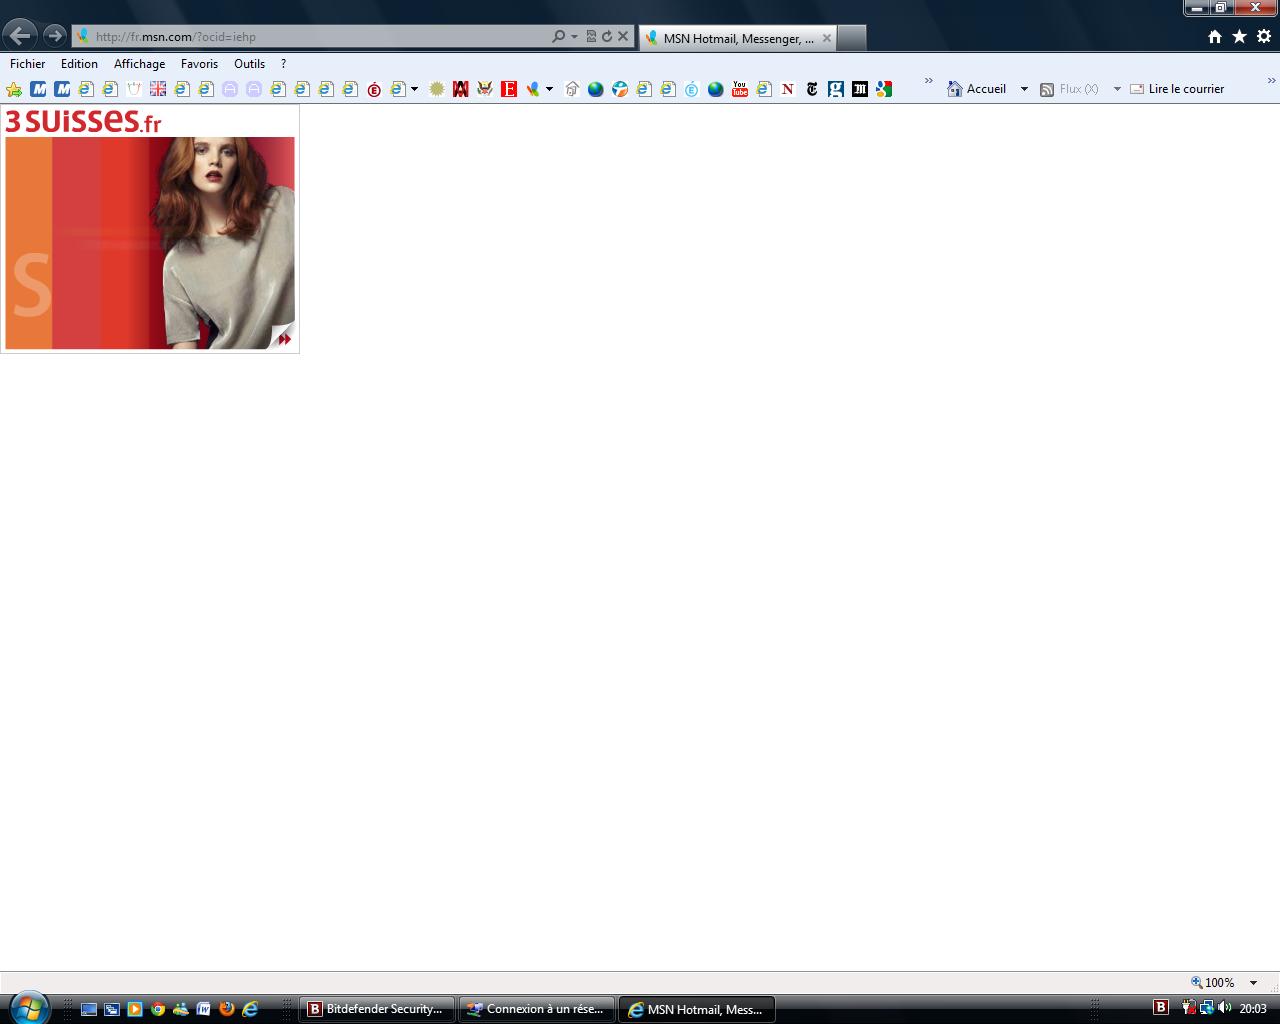Click Add to Favorites bar star icon
The width and height of the screenshot is (1280, 1024).
coord(14,89)
